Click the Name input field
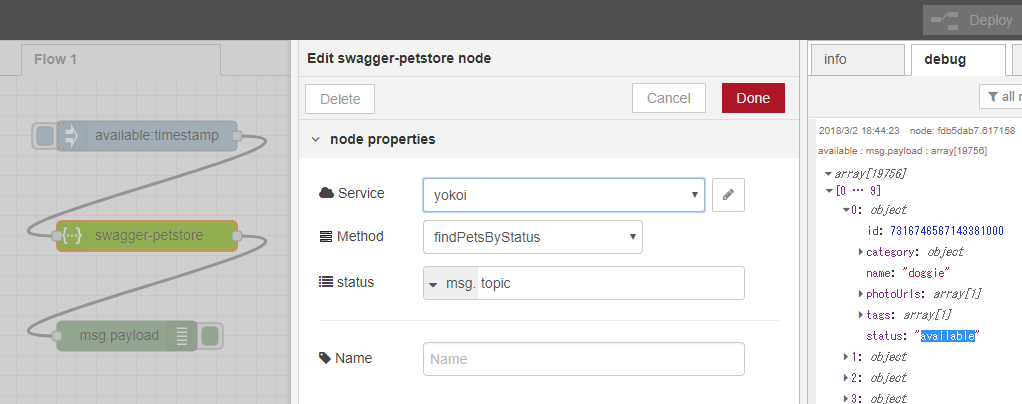Screen dimensions: 1022x404 pos(584,358)
